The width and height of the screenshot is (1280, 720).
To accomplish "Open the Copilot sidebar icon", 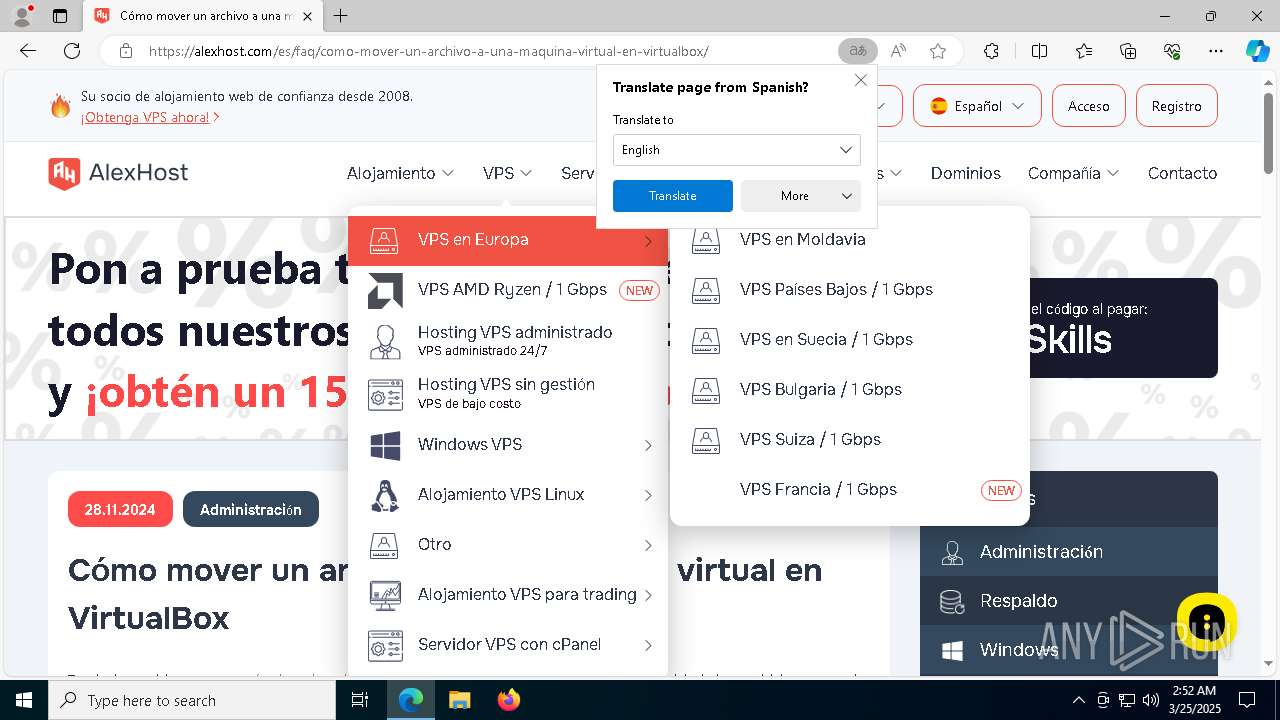I will pos(1257,51).
